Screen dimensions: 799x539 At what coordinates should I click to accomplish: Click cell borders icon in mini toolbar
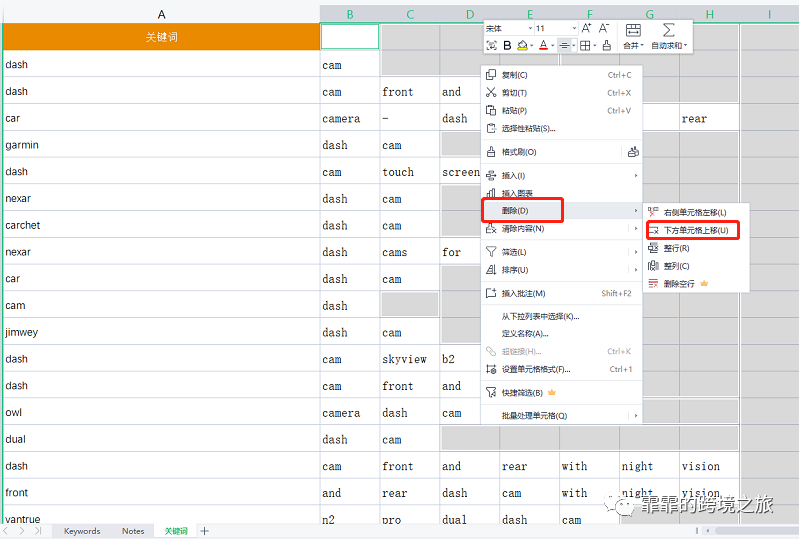pyautogui.click(x=585, y=46)
